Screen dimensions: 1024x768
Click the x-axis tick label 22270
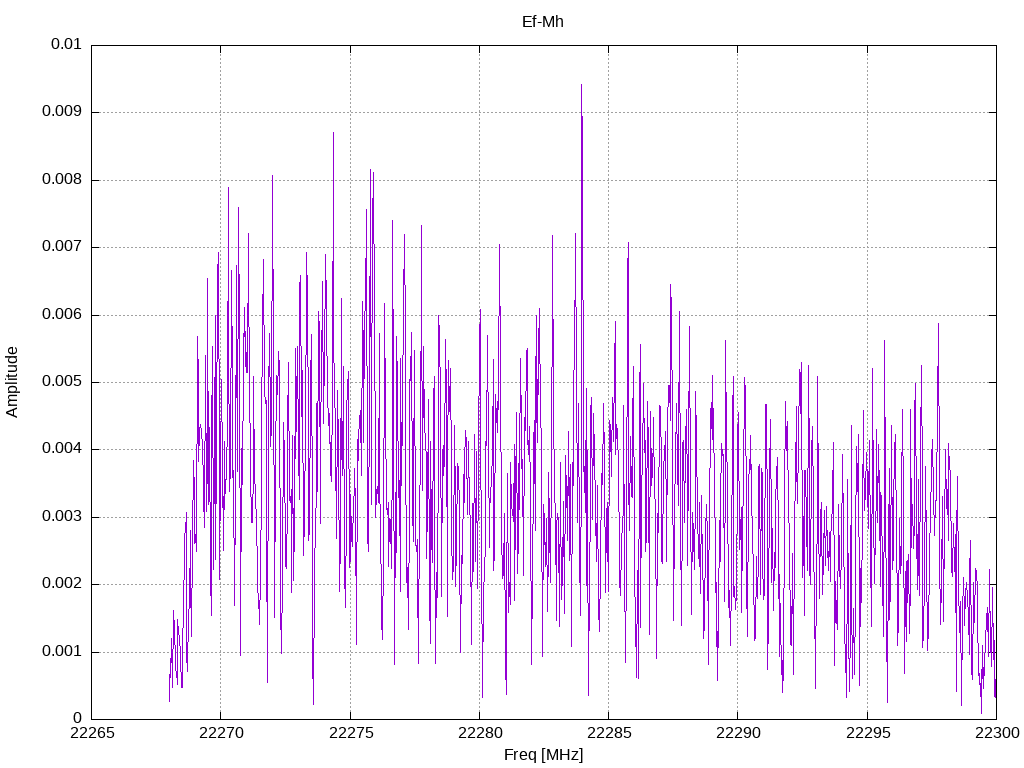pos(221,733)
